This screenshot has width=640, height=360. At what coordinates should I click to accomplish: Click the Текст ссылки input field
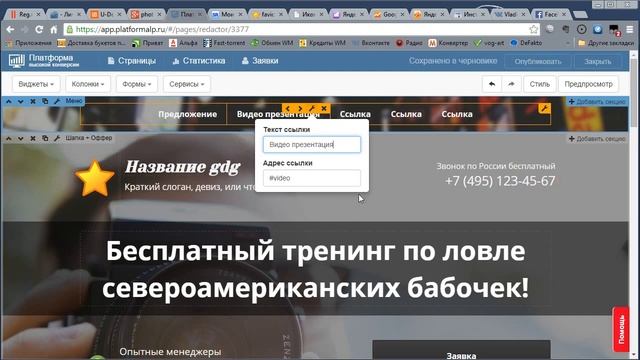coord(312,144)
